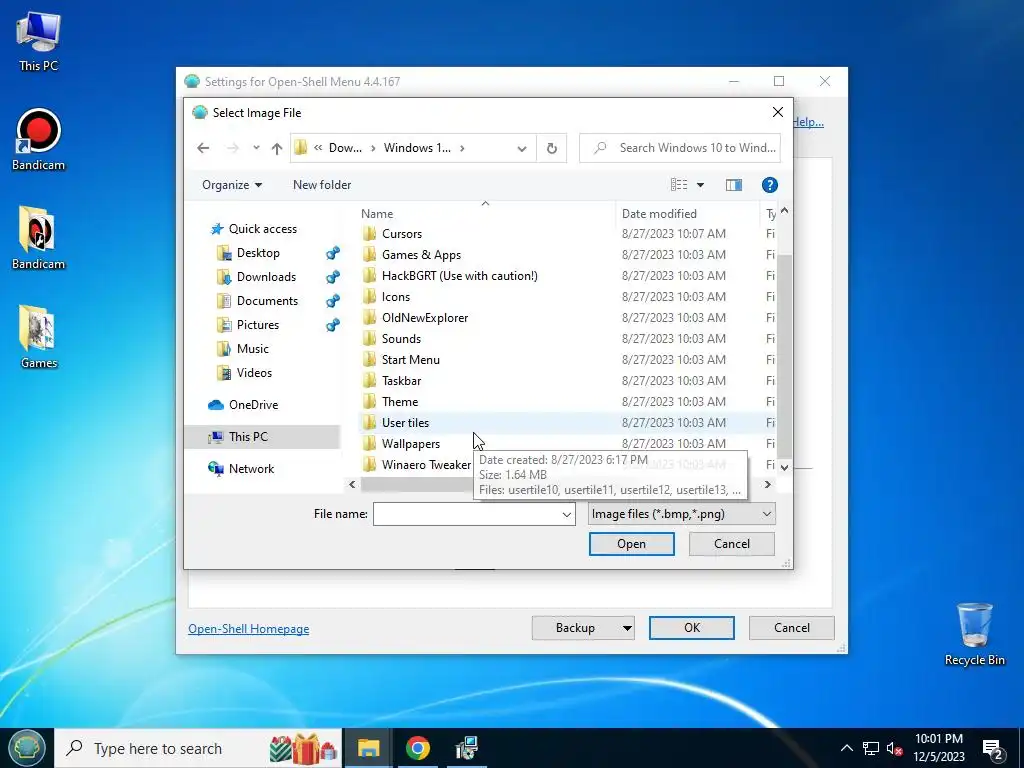
Task: Open the Open-Shell Homepage link
Action: pyautogui.click(x=248, y=628)
